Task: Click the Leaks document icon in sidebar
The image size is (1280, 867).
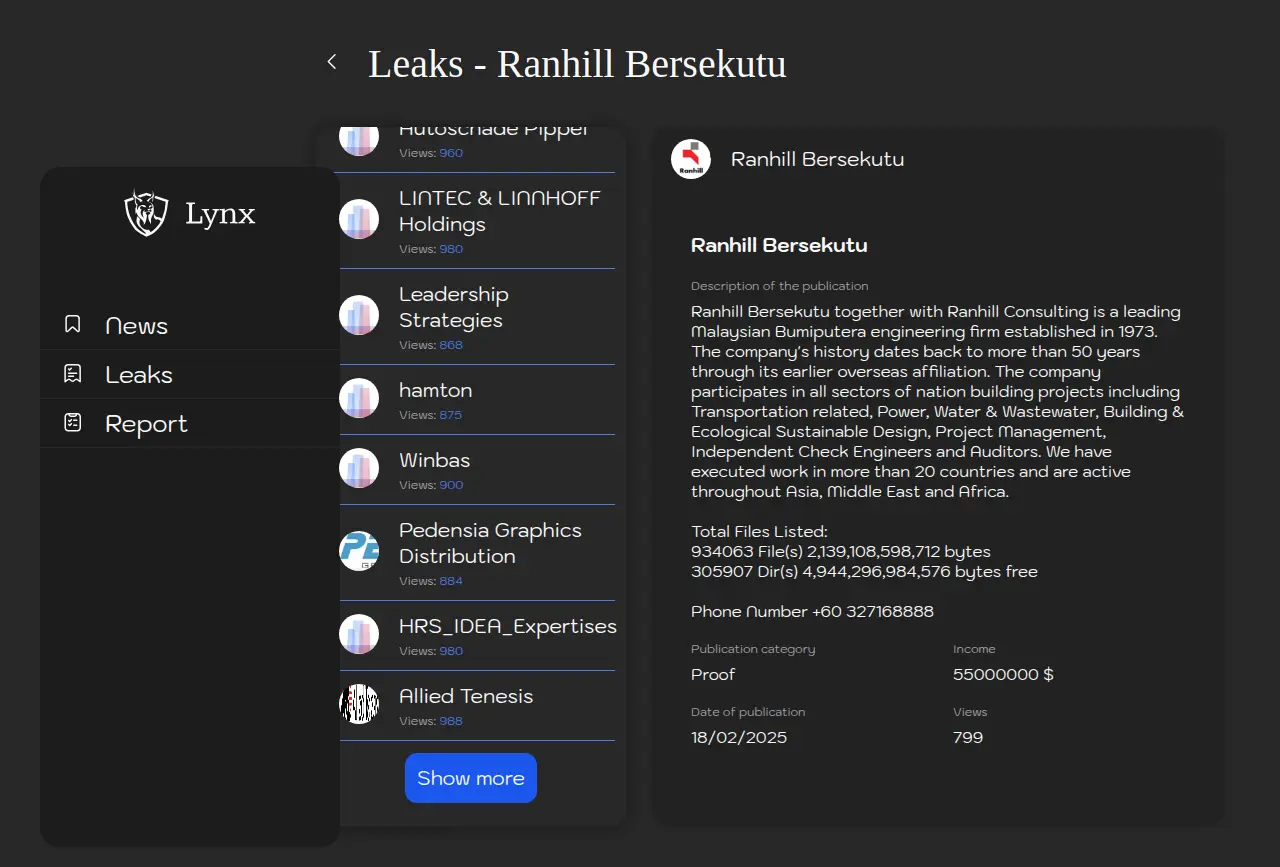Action: coord(72,373)
